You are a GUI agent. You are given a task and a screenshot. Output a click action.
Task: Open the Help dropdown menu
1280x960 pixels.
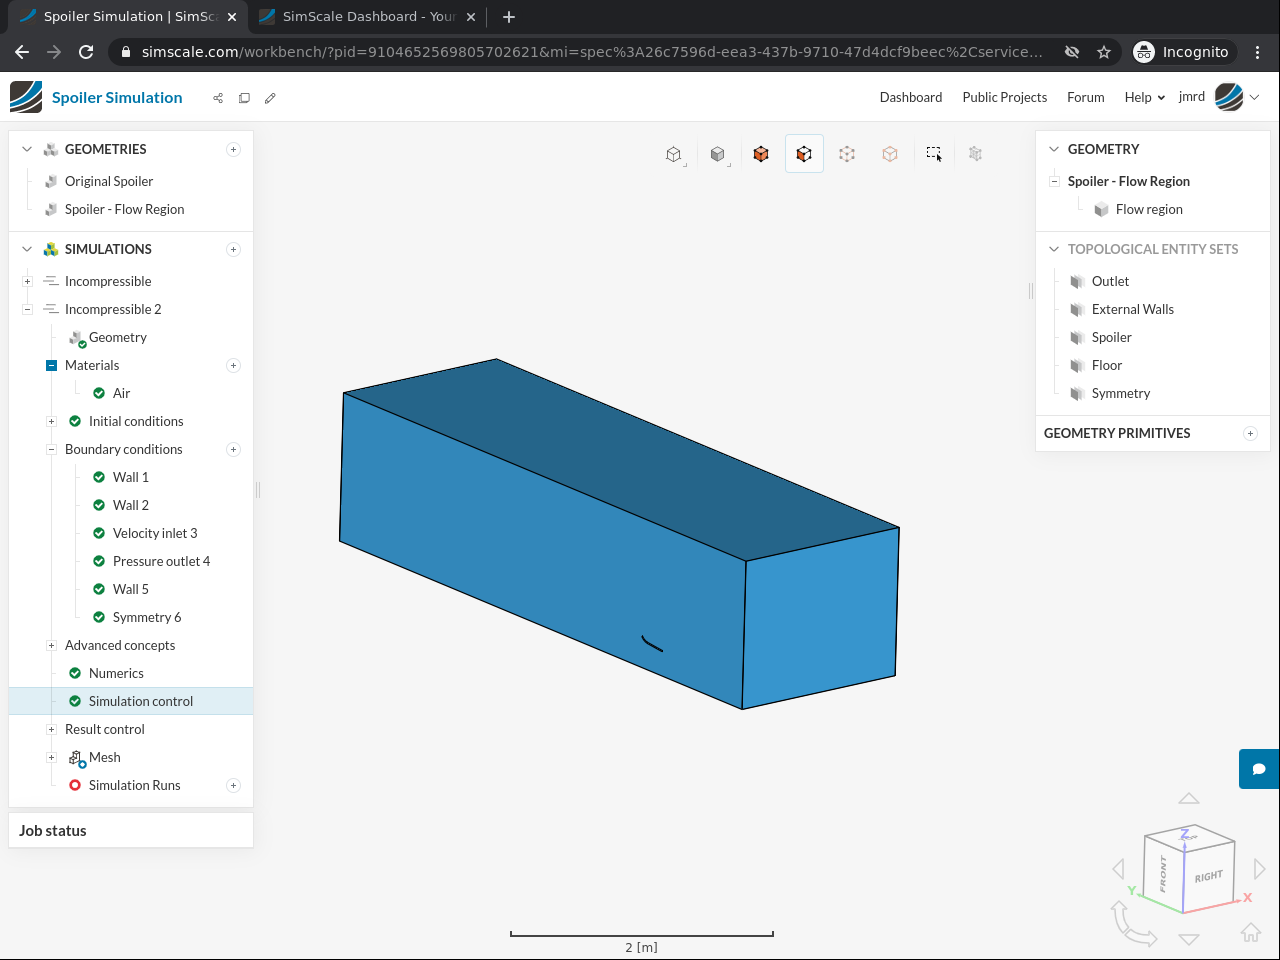(x=1144, y=97)
